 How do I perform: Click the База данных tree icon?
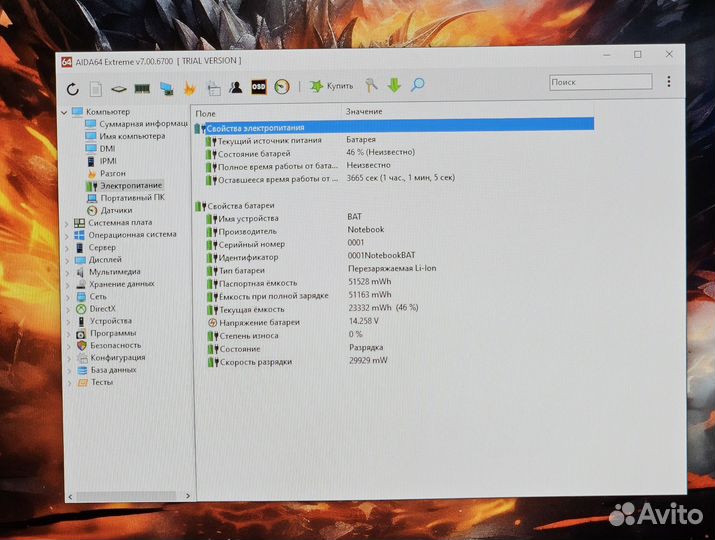point(82,370)
